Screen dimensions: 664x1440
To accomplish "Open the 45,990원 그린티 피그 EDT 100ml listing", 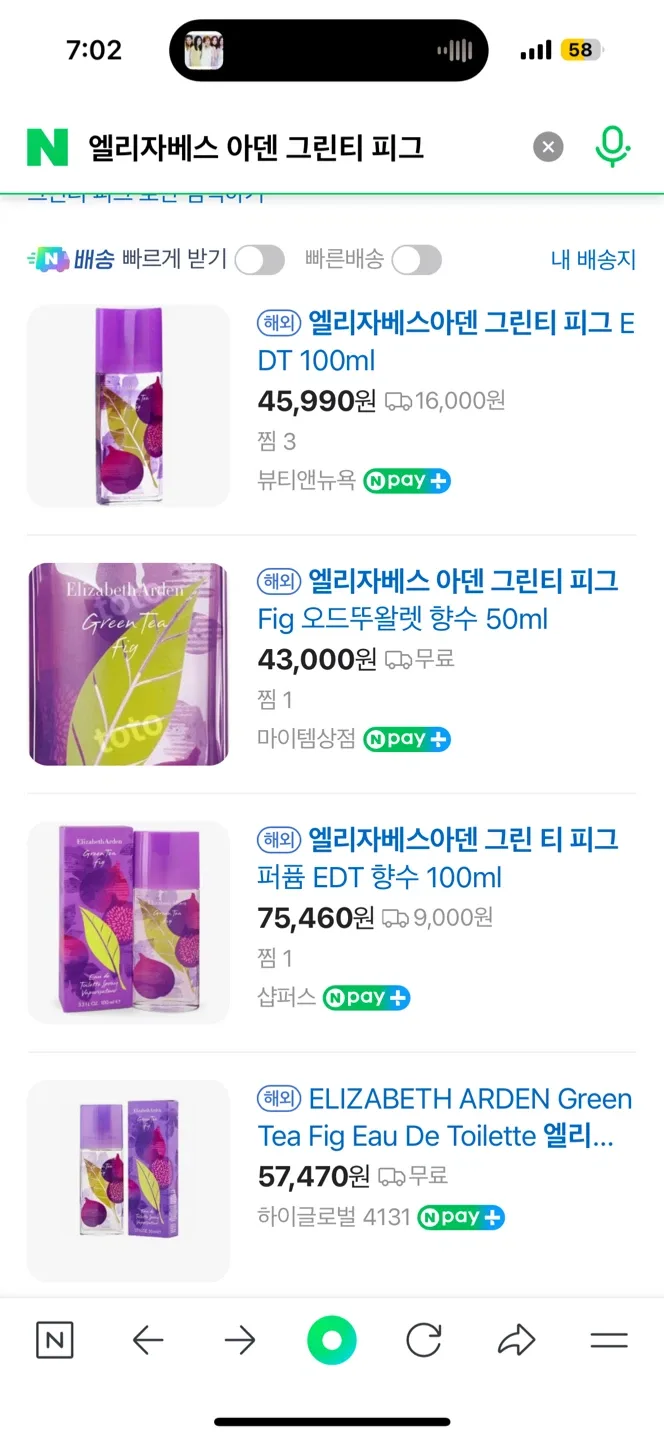I will pos(446,342).
